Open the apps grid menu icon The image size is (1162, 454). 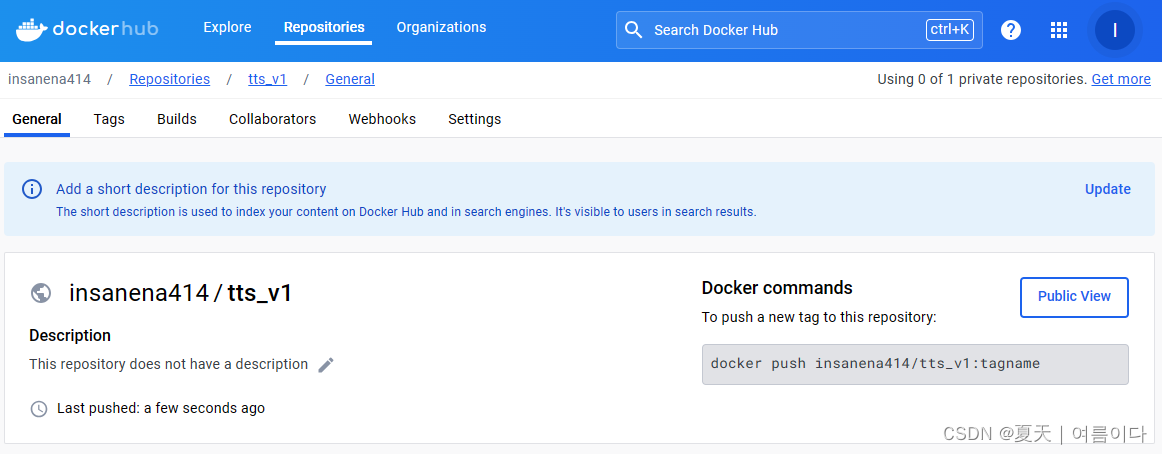pyautogui.click(x=1059, y=30)
